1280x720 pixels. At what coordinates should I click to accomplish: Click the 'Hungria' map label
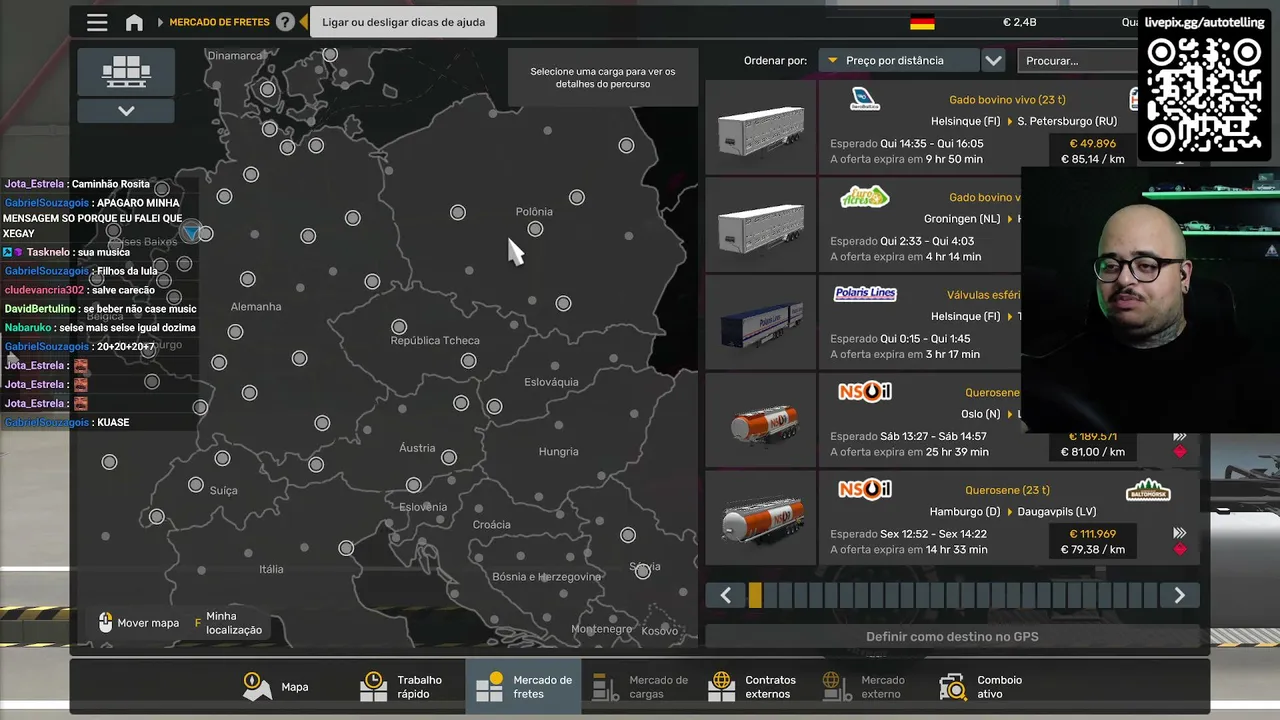click(x=558, y=452)
